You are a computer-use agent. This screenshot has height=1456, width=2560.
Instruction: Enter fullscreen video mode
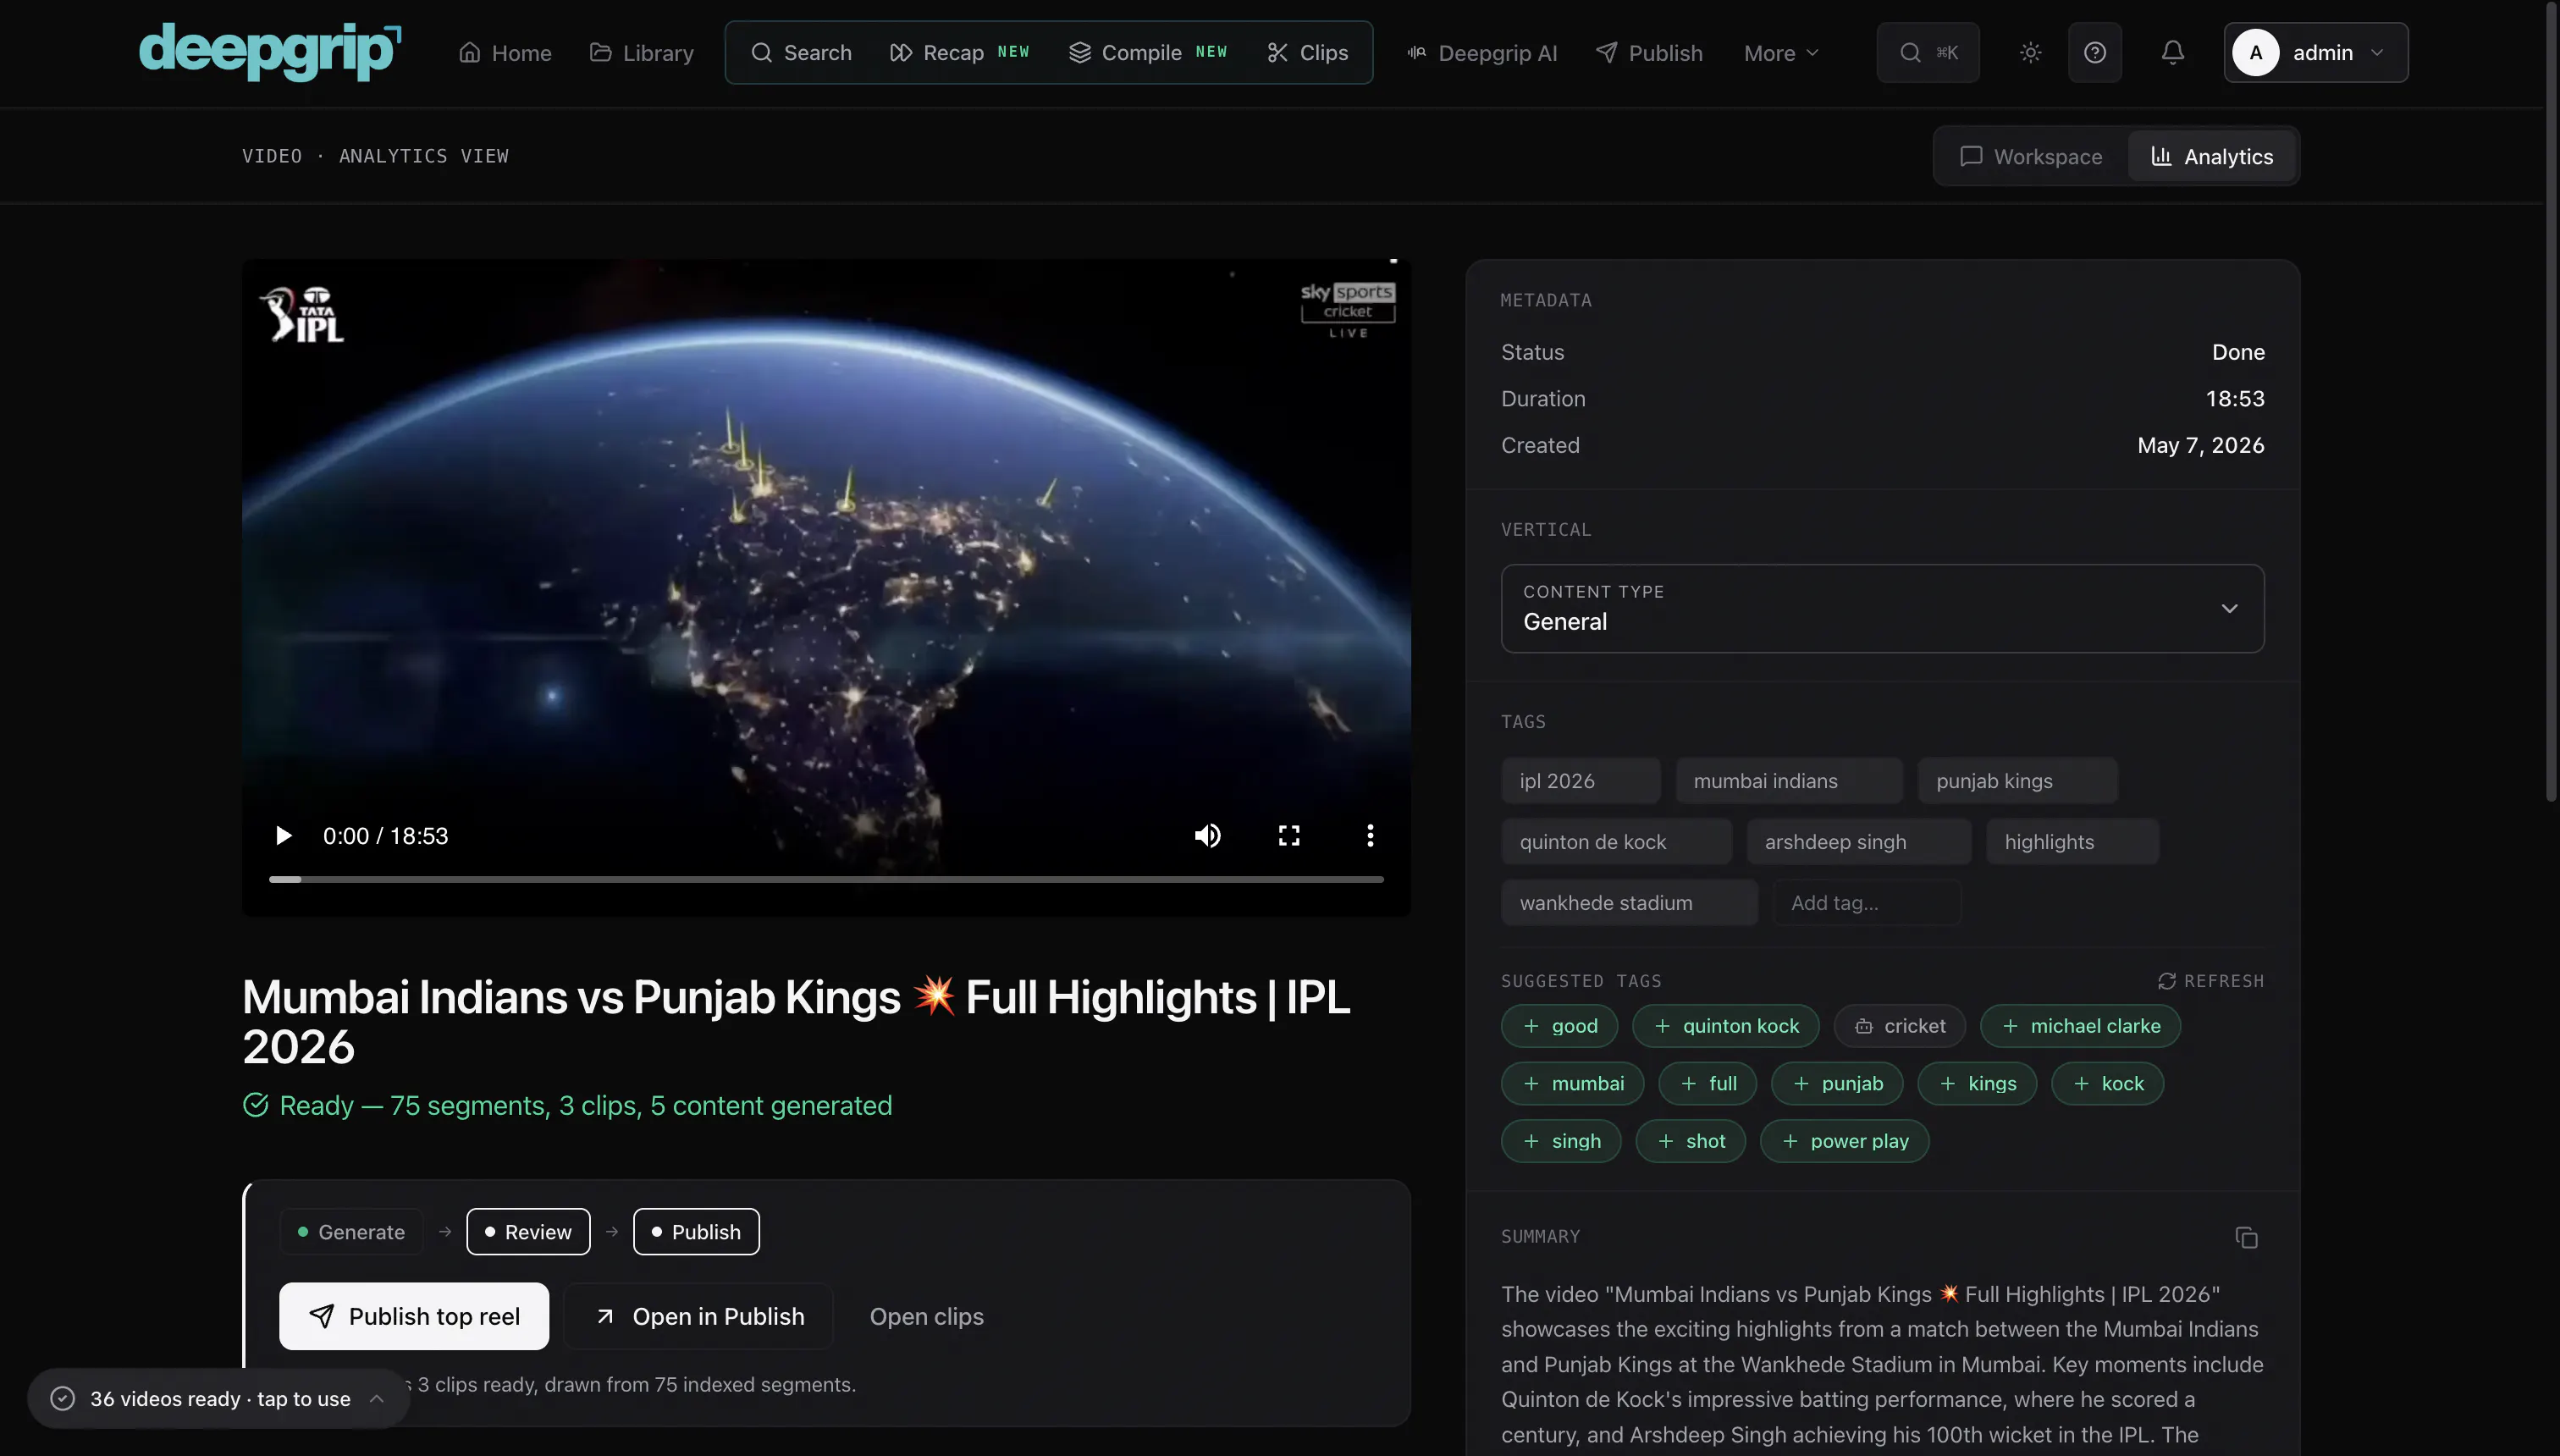1289,835
